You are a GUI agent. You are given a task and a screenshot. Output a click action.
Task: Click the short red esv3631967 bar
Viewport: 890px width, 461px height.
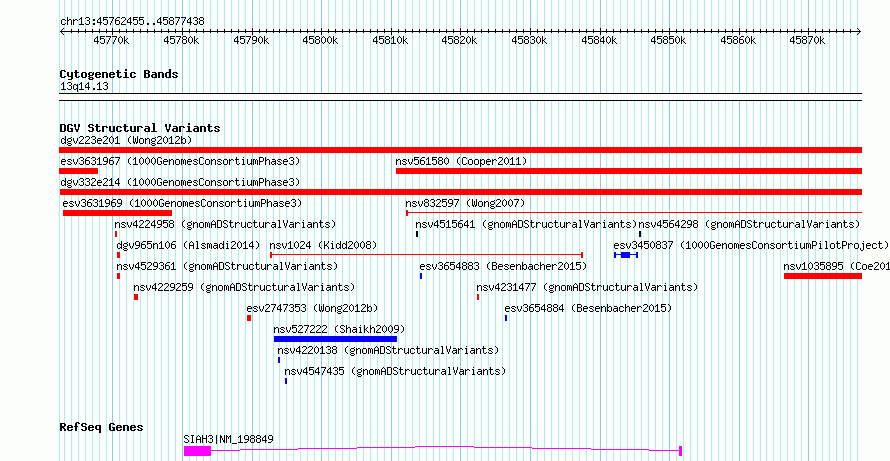[x=78, y=171]
